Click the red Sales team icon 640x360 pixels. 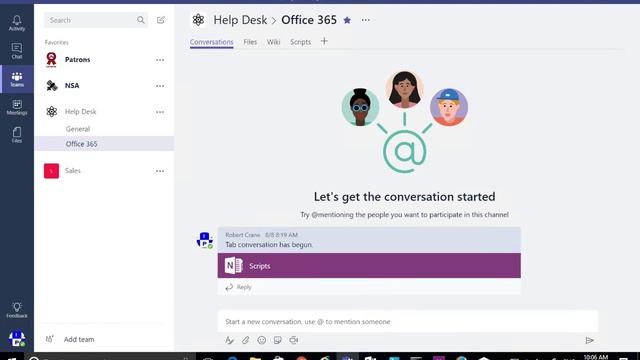(51, 171)
